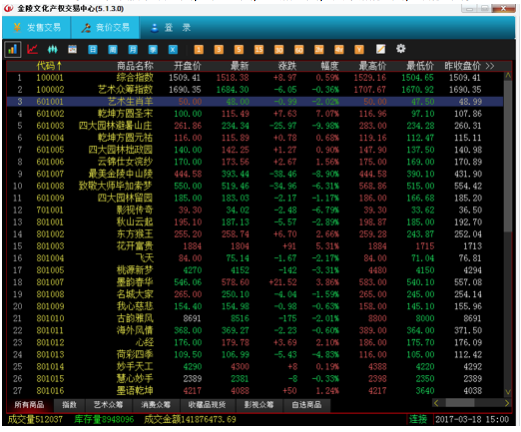
Task: Choose the 60-minute orange period icon
Action: 299,49
